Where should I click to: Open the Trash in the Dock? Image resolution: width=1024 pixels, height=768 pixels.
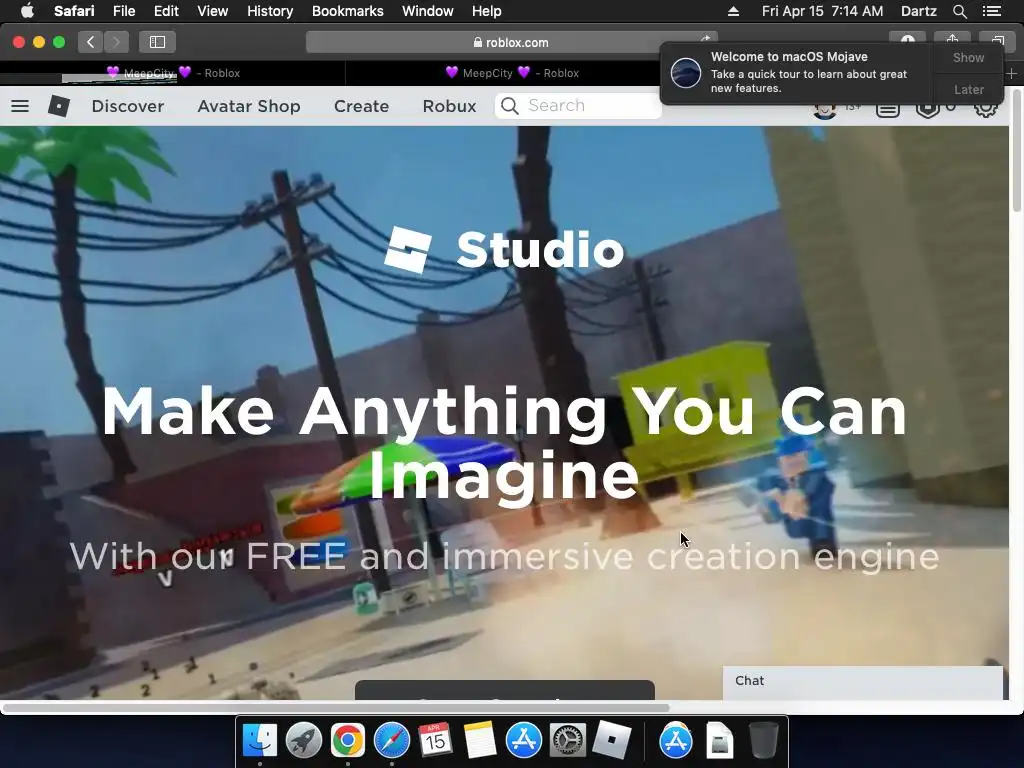pos(763,741)
